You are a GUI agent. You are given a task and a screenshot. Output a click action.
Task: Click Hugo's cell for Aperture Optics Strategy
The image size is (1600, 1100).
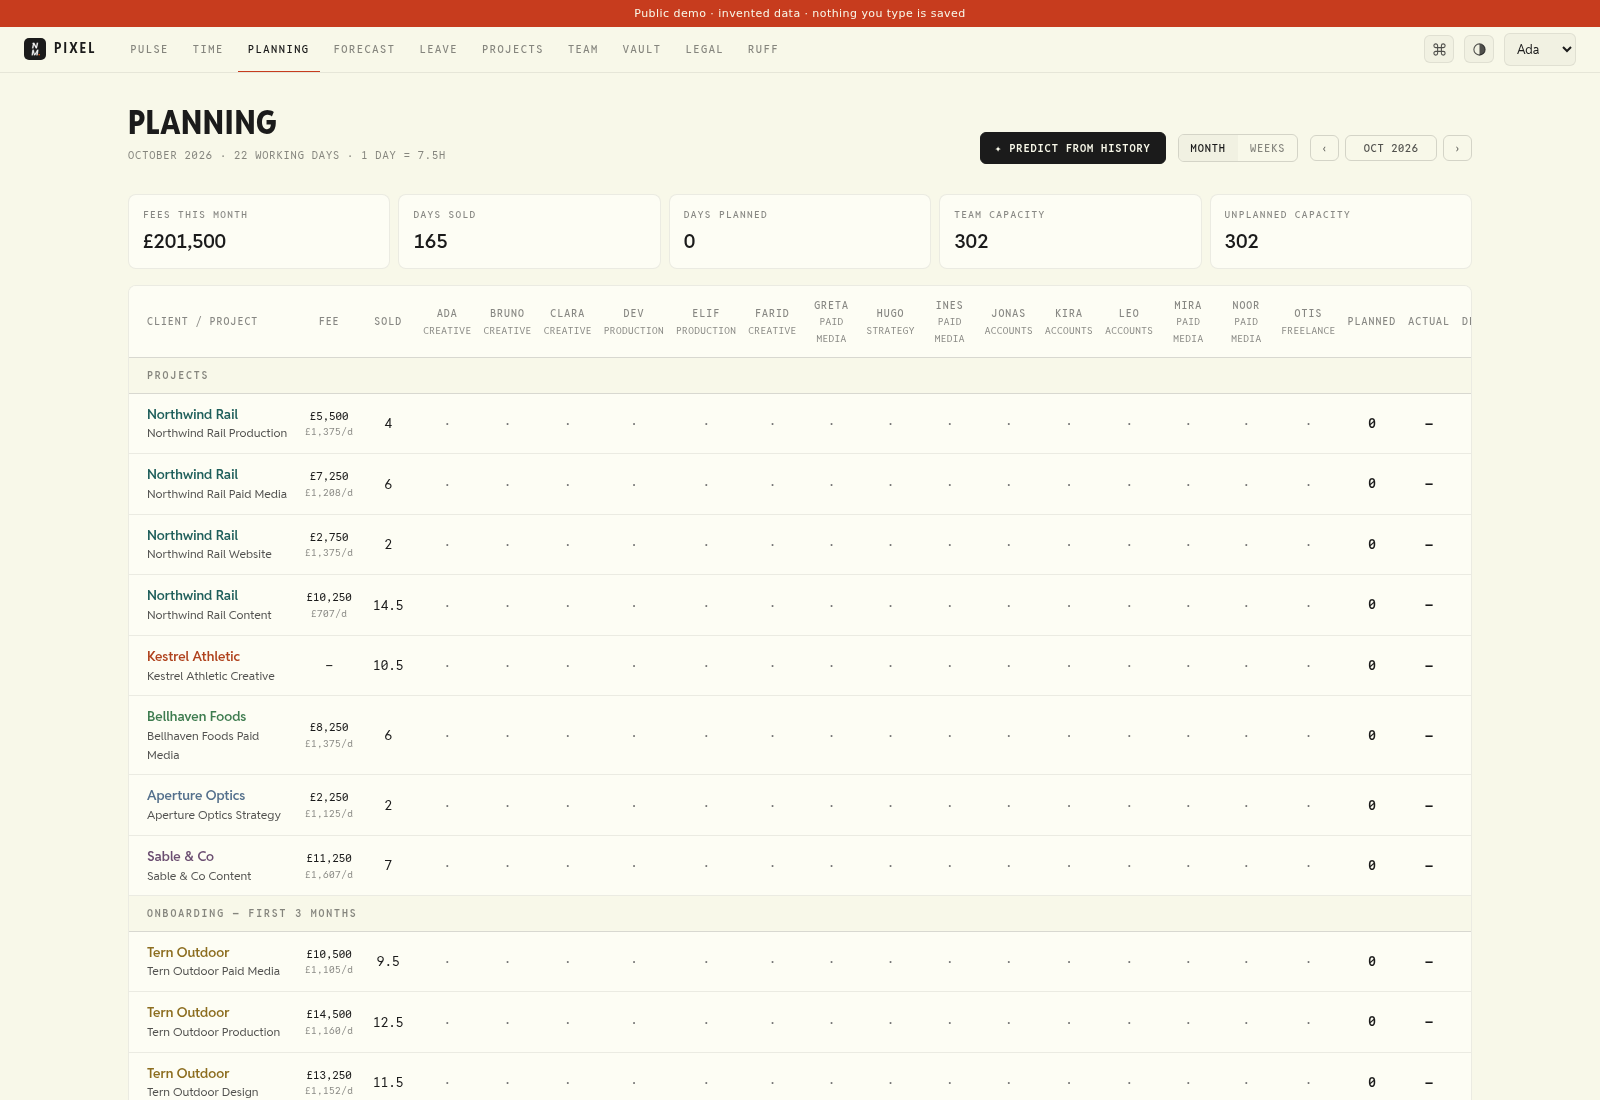click(890, 805)
